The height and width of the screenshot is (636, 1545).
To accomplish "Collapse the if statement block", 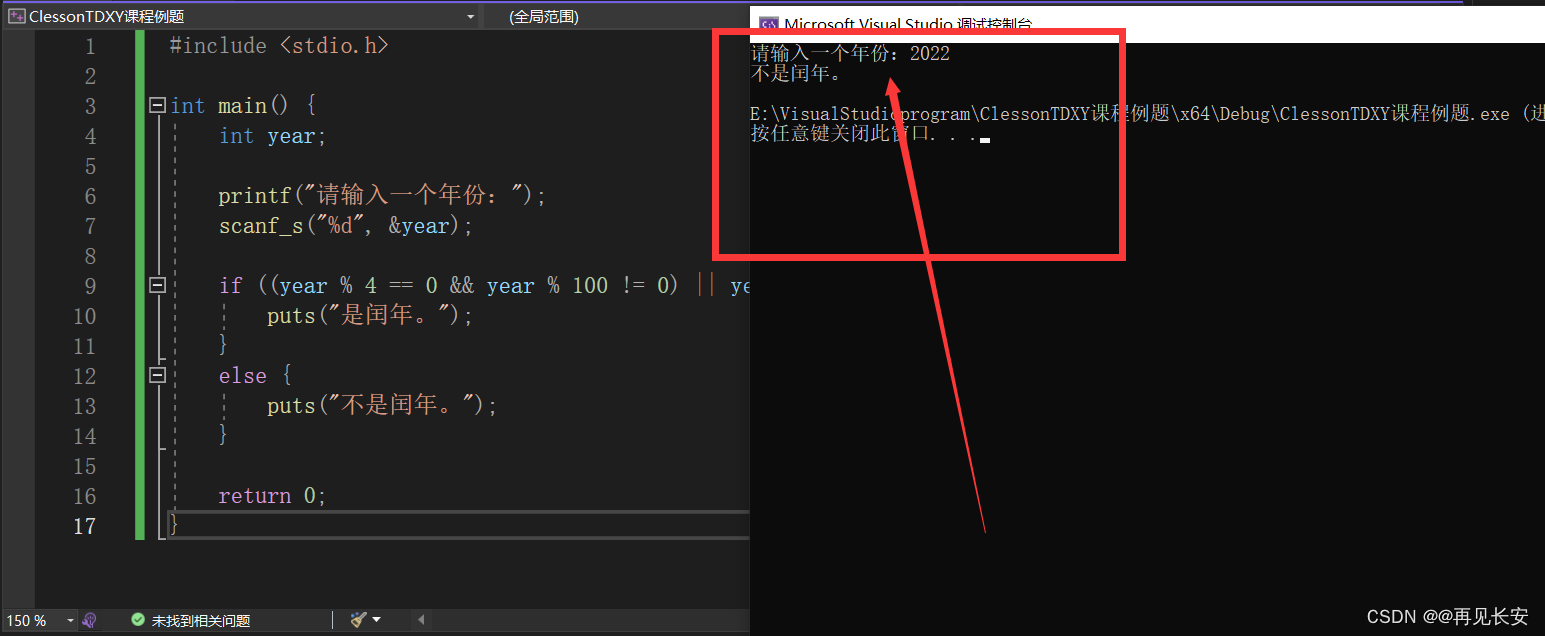I will [x=157, y=285].
